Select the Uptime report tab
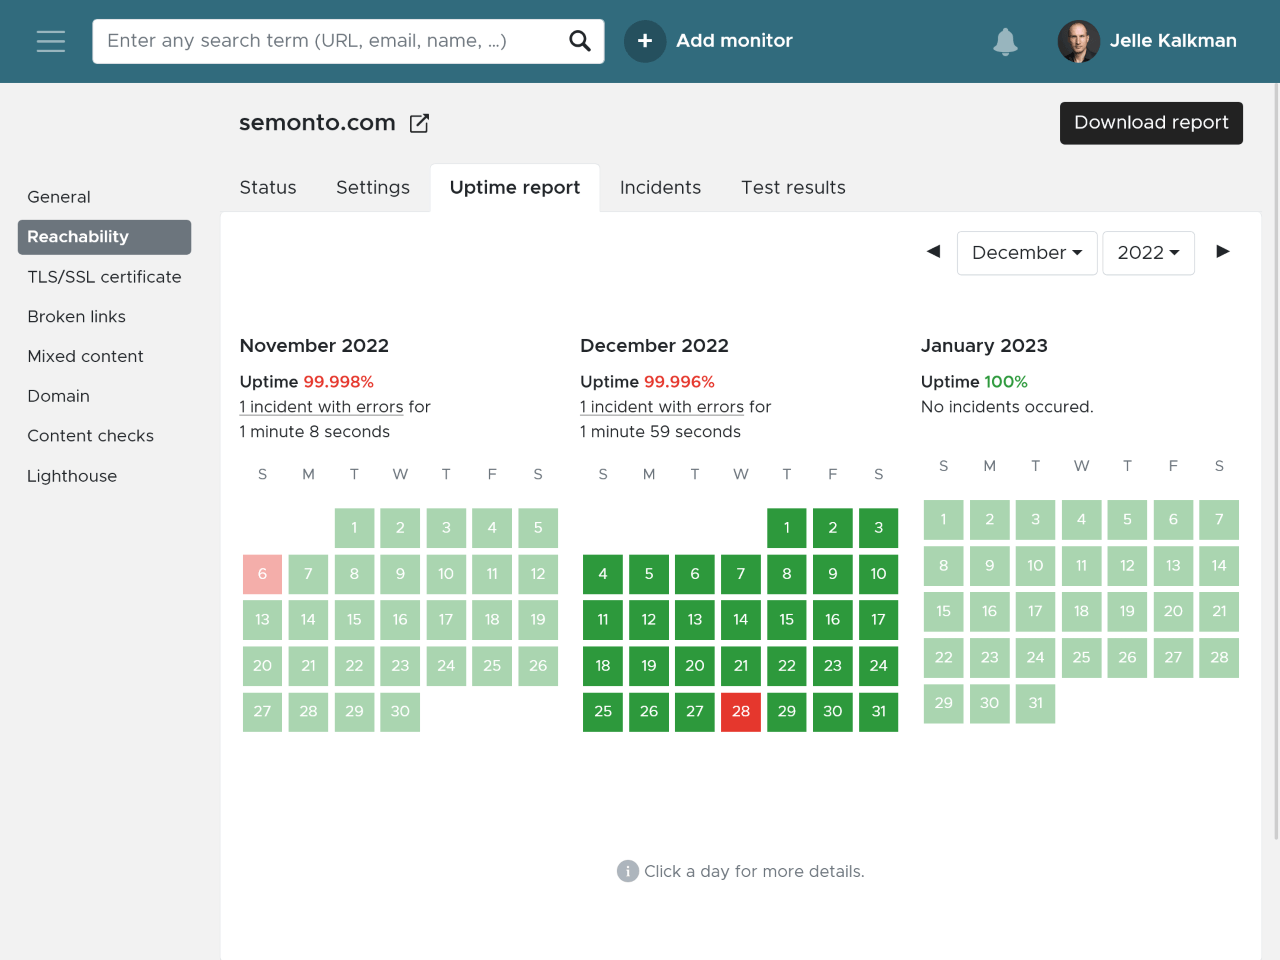The width and height of the screenshot is (1280, 960). pos(515,187)
